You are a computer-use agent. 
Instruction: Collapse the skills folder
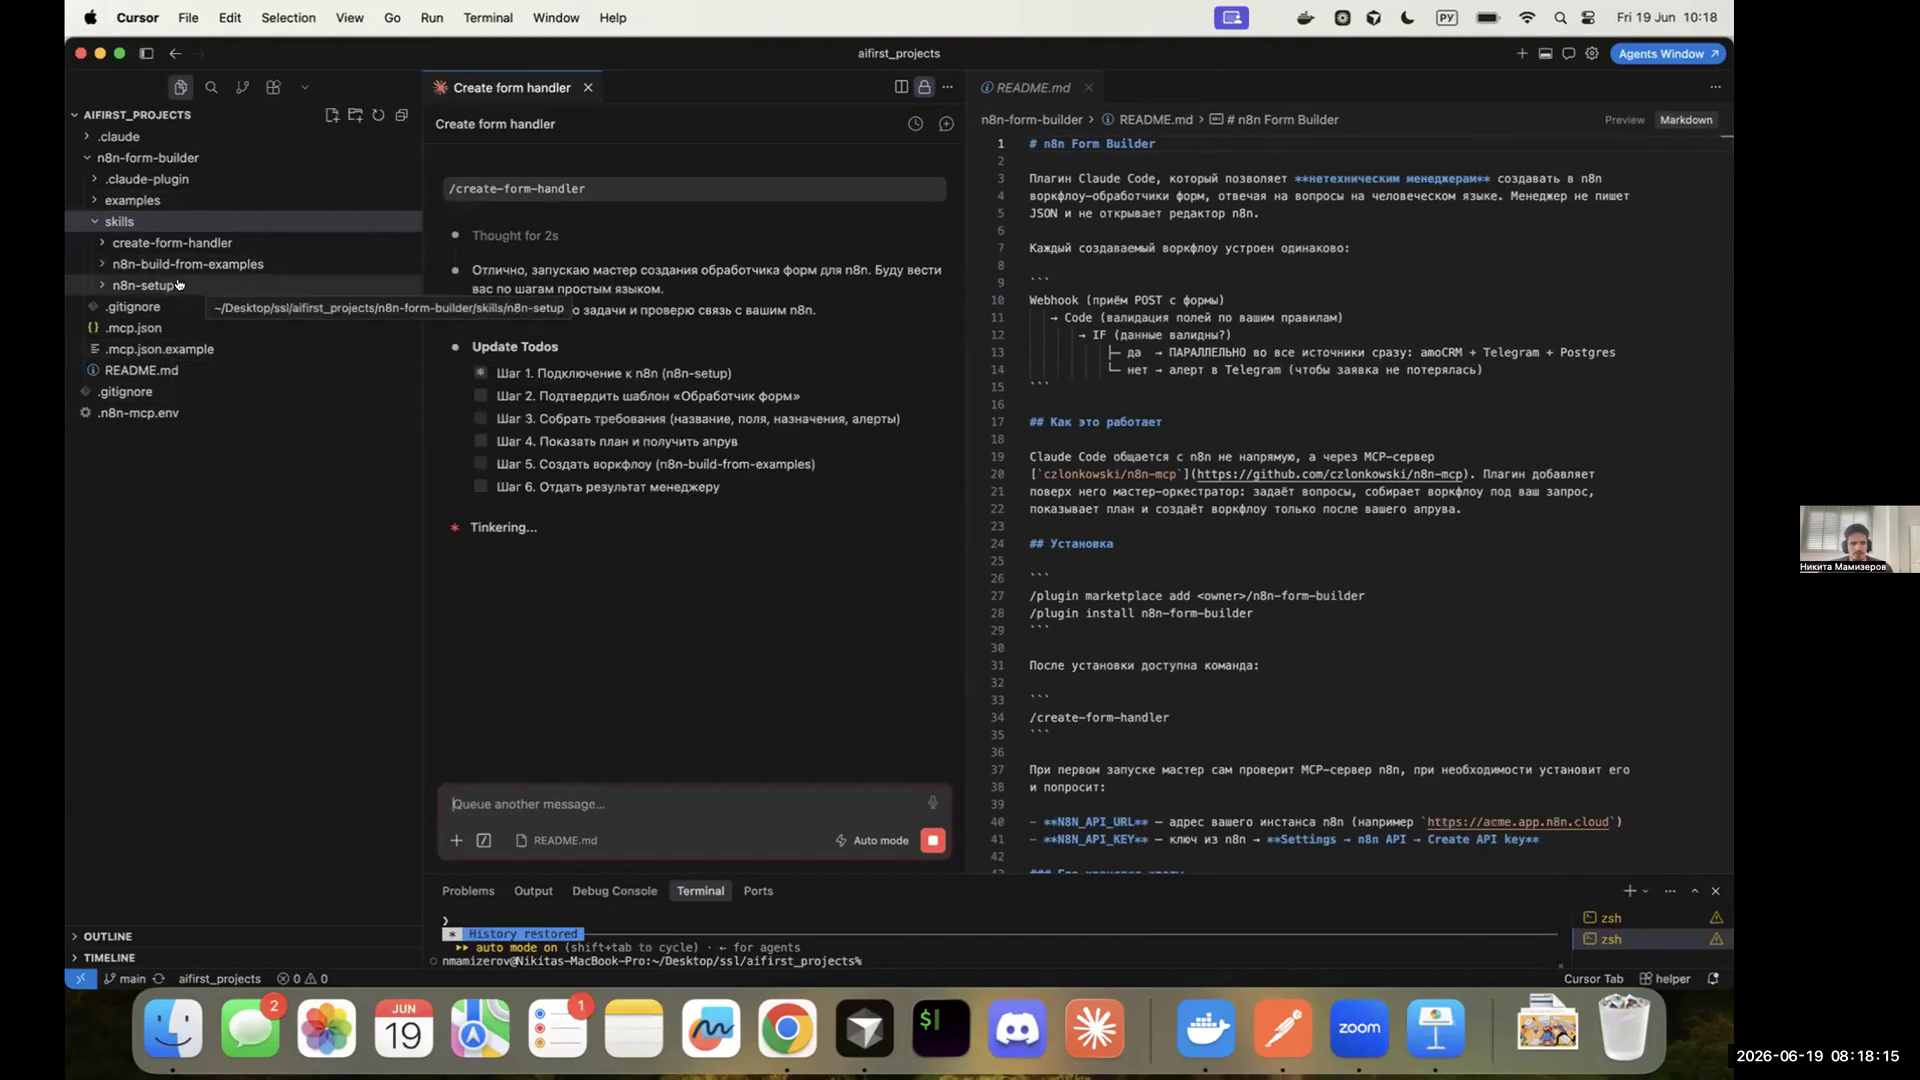click(119, 222)
